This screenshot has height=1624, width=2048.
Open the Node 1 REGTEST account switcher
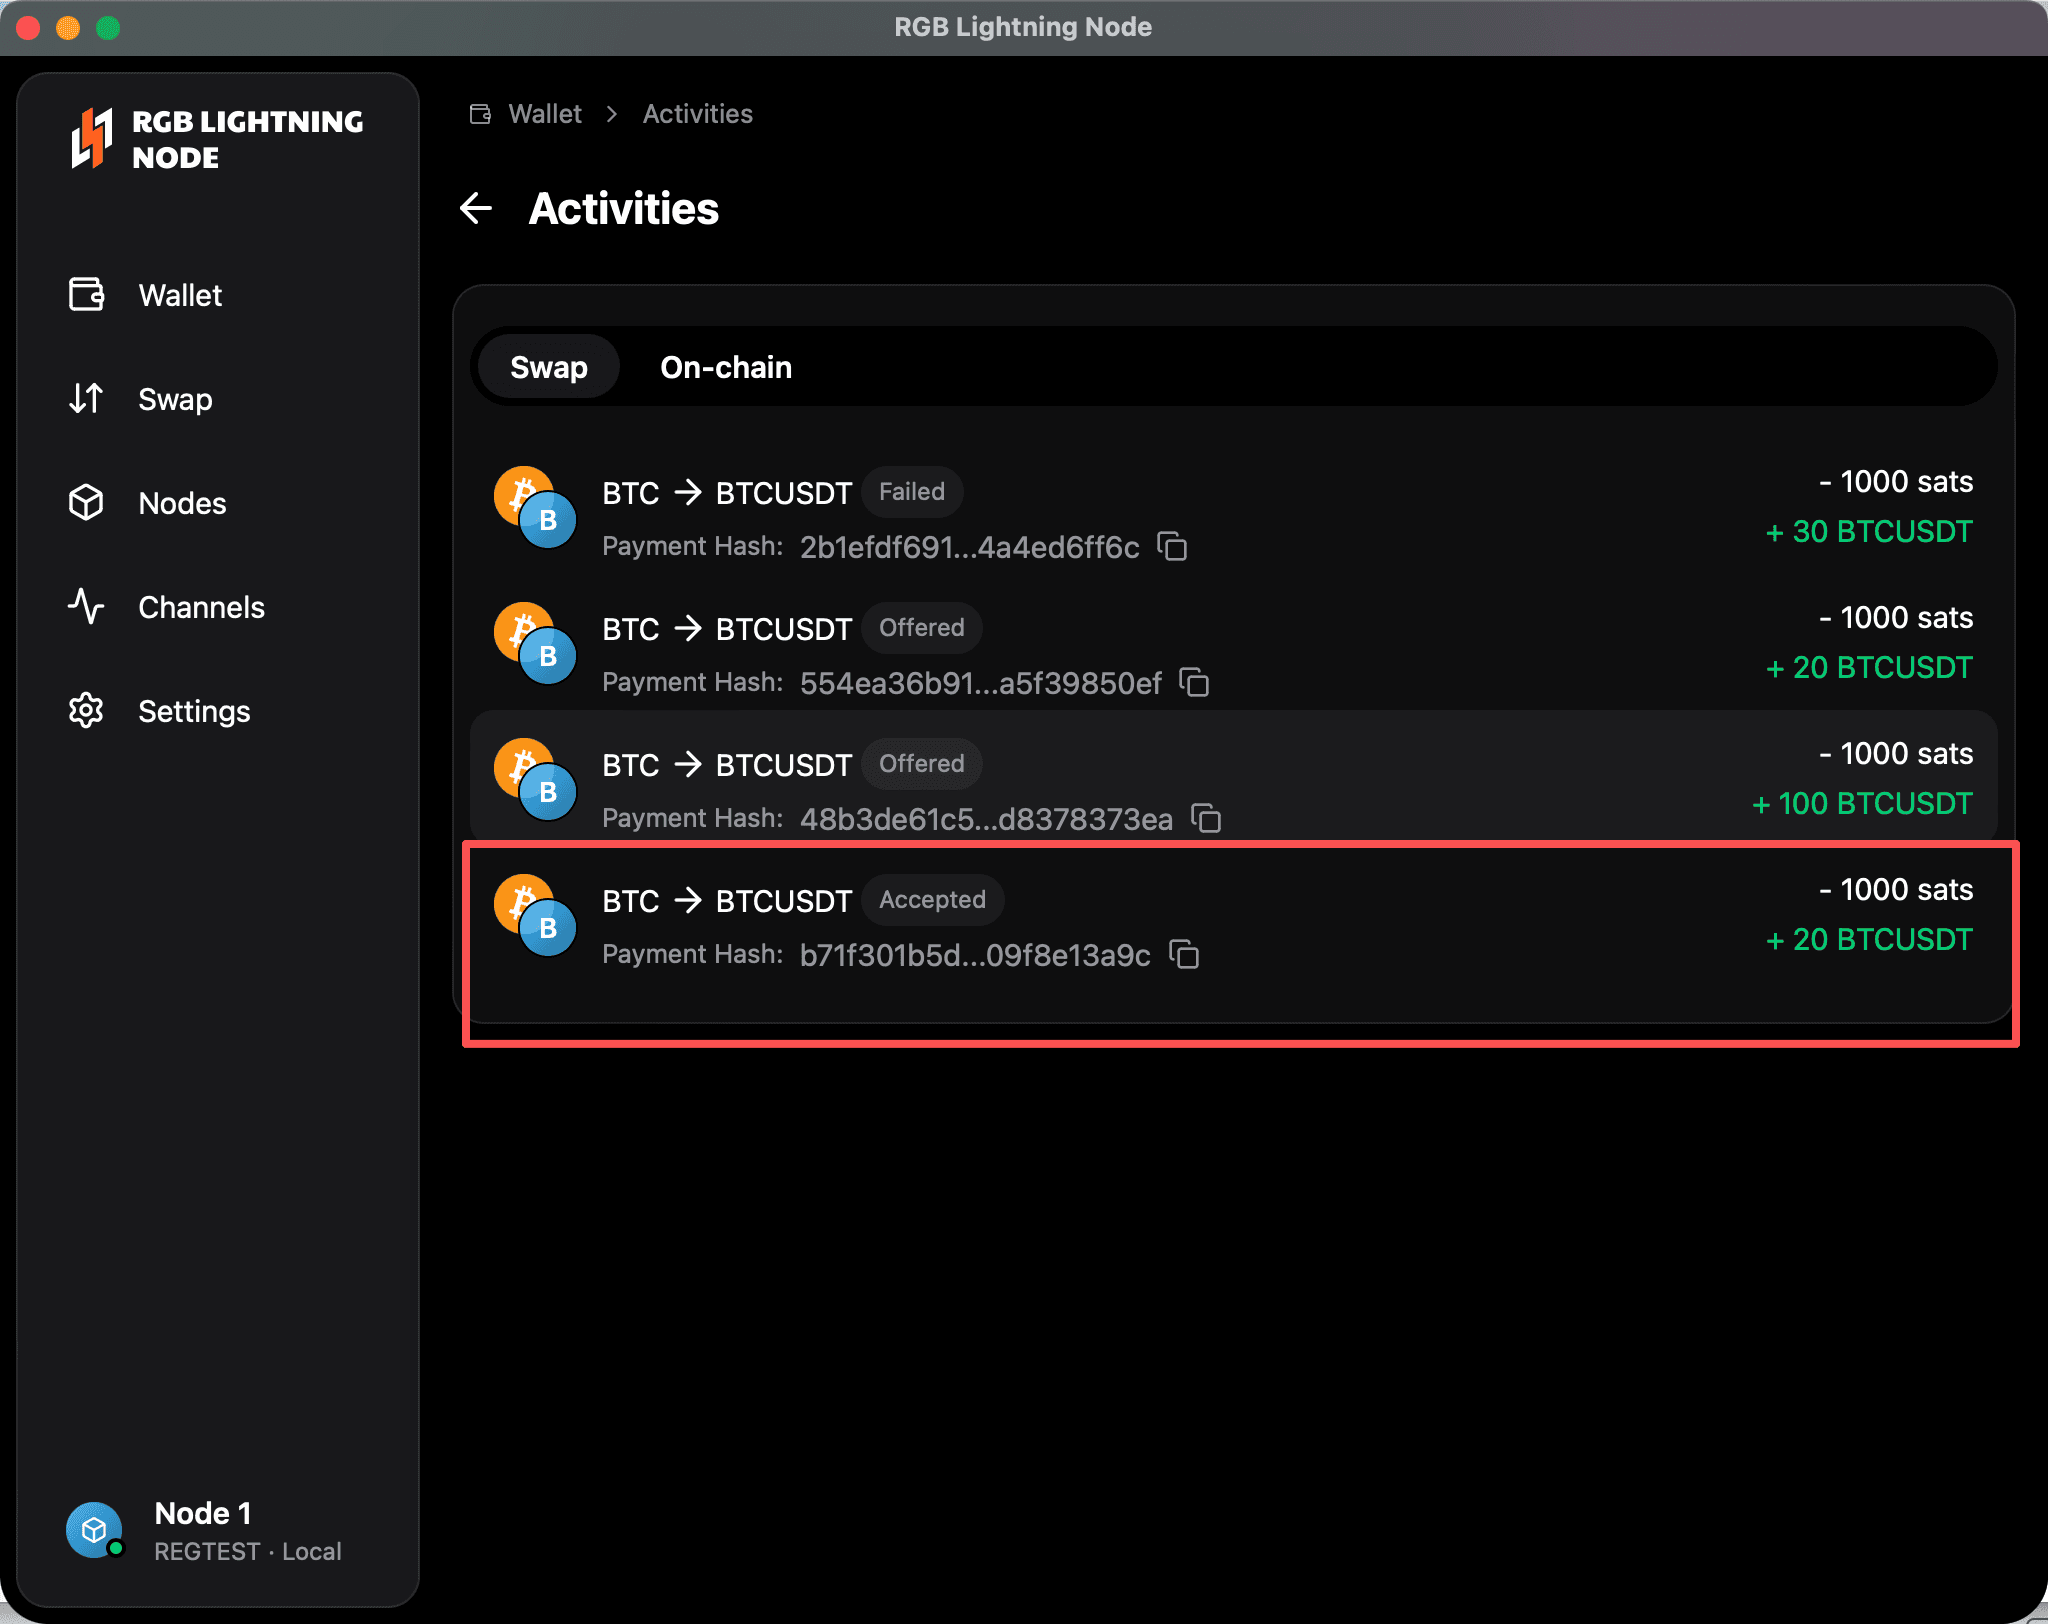pyautogui.click(x=205, y=1531)
